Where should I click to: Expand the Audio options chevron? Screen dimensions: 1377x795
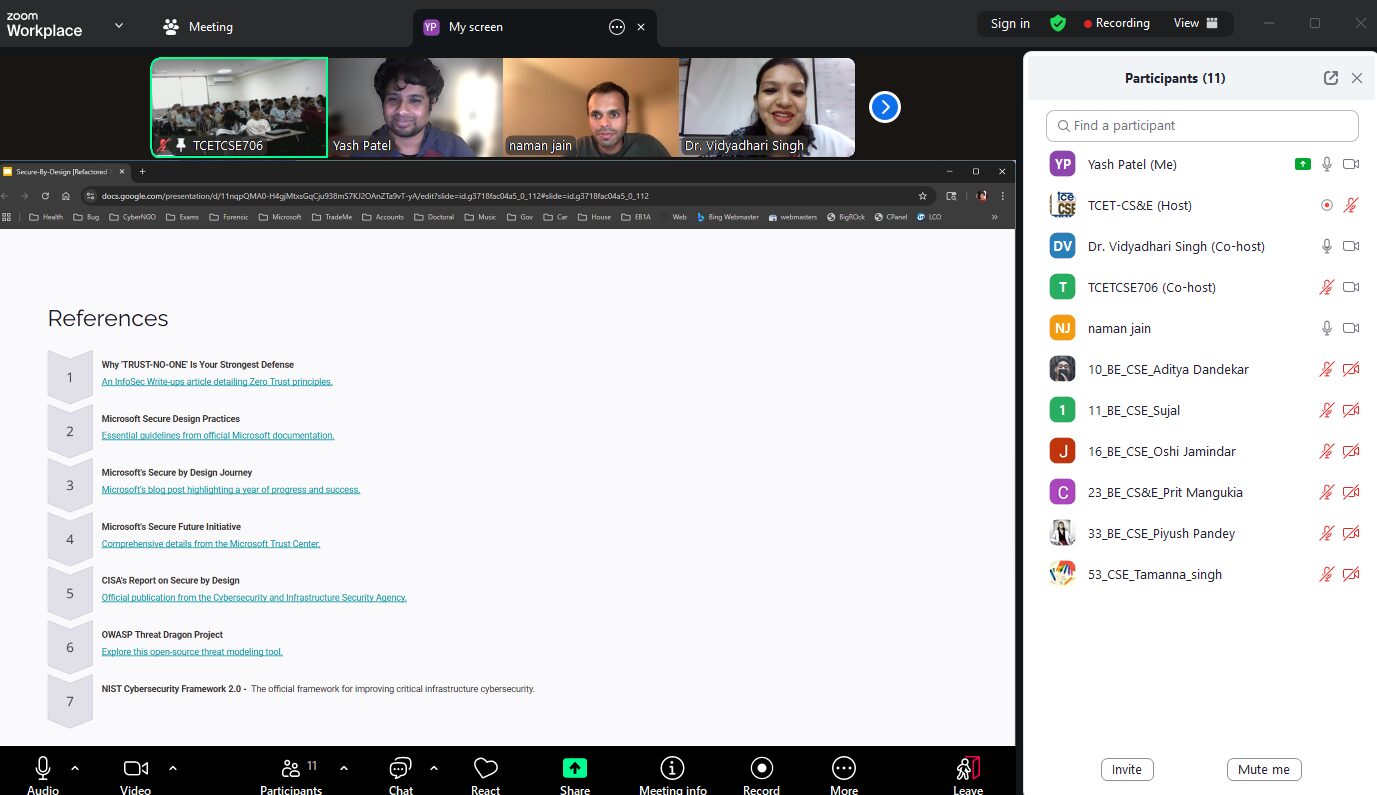[75, 768]
